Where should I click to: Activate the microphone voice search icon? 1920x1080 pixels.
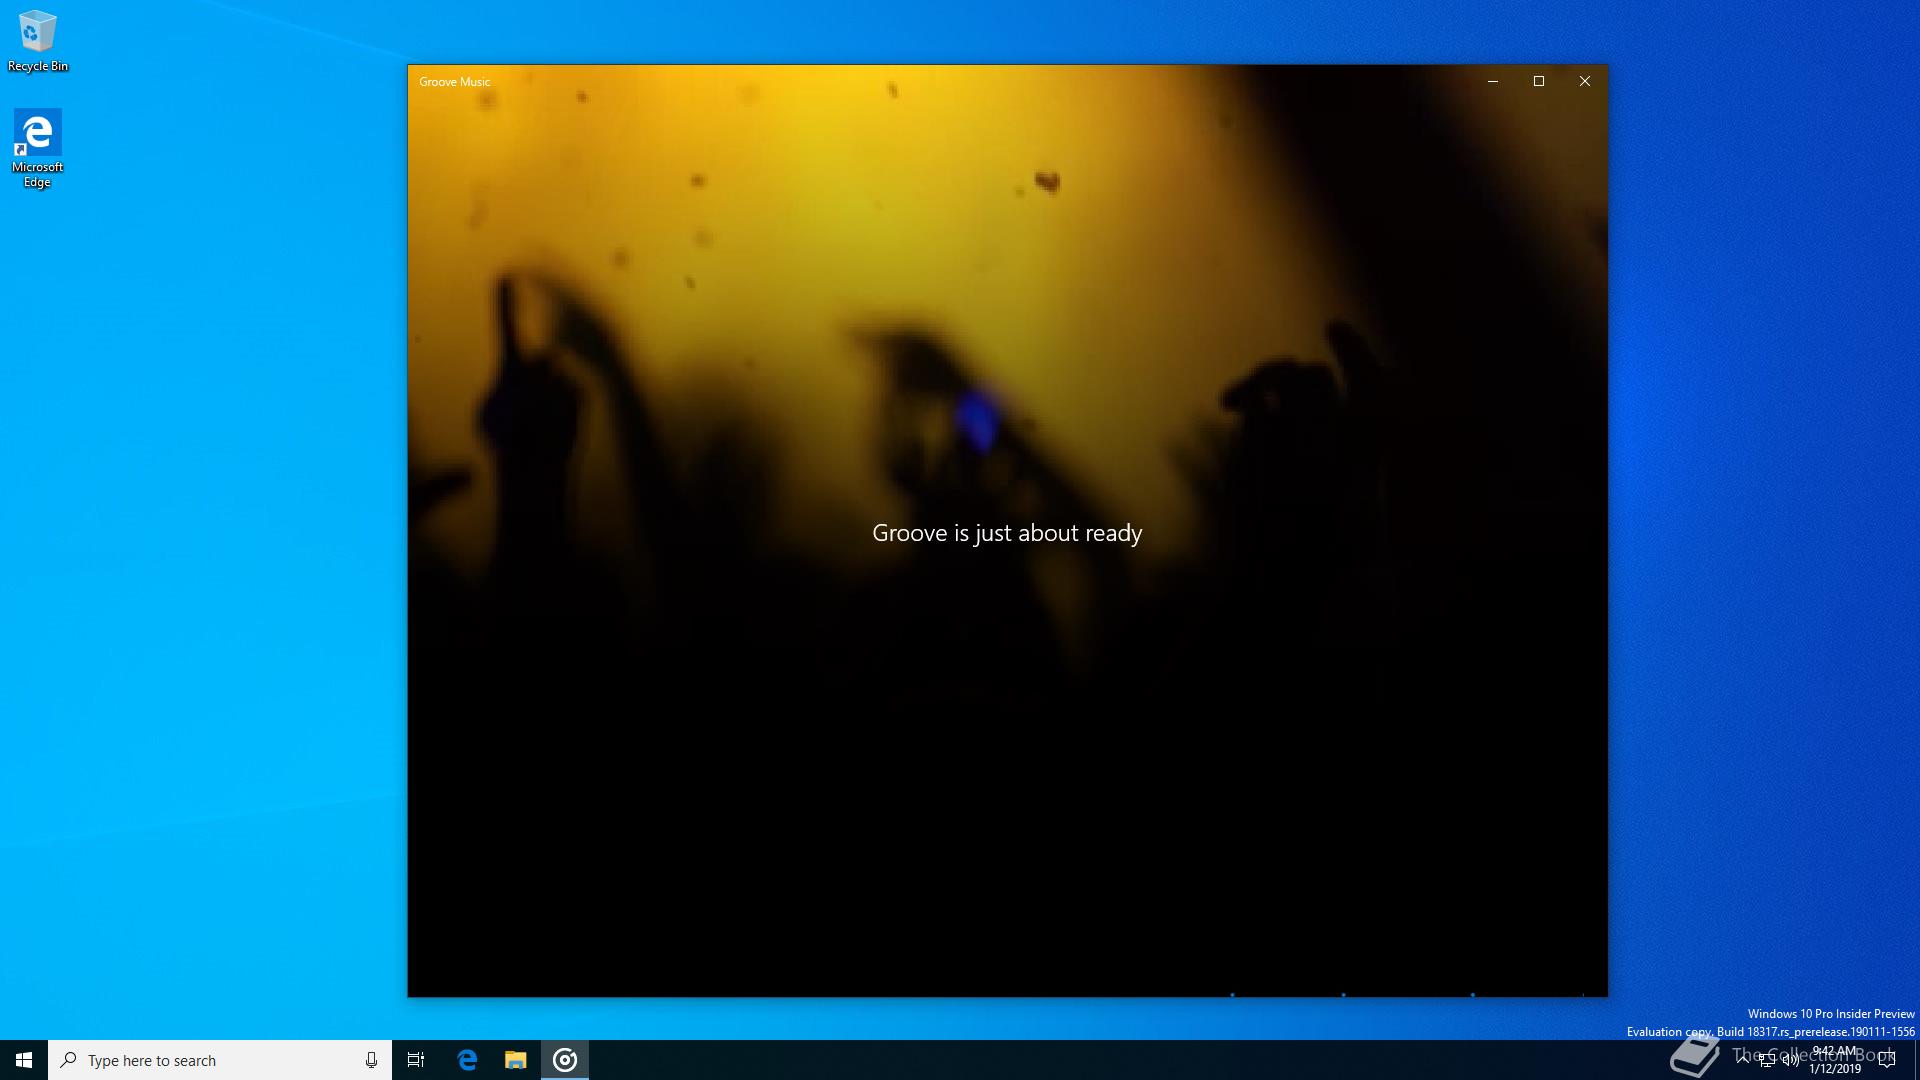[371, 1060]
